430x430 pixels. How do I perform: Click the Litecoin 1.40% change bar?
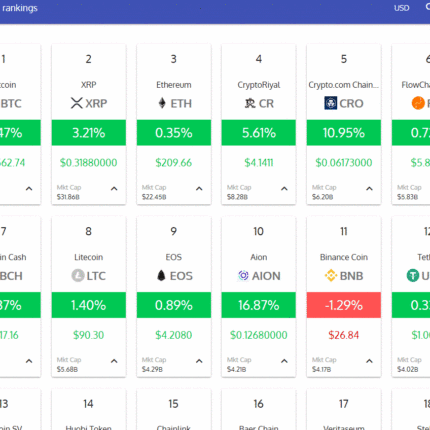tap(89, 305)
